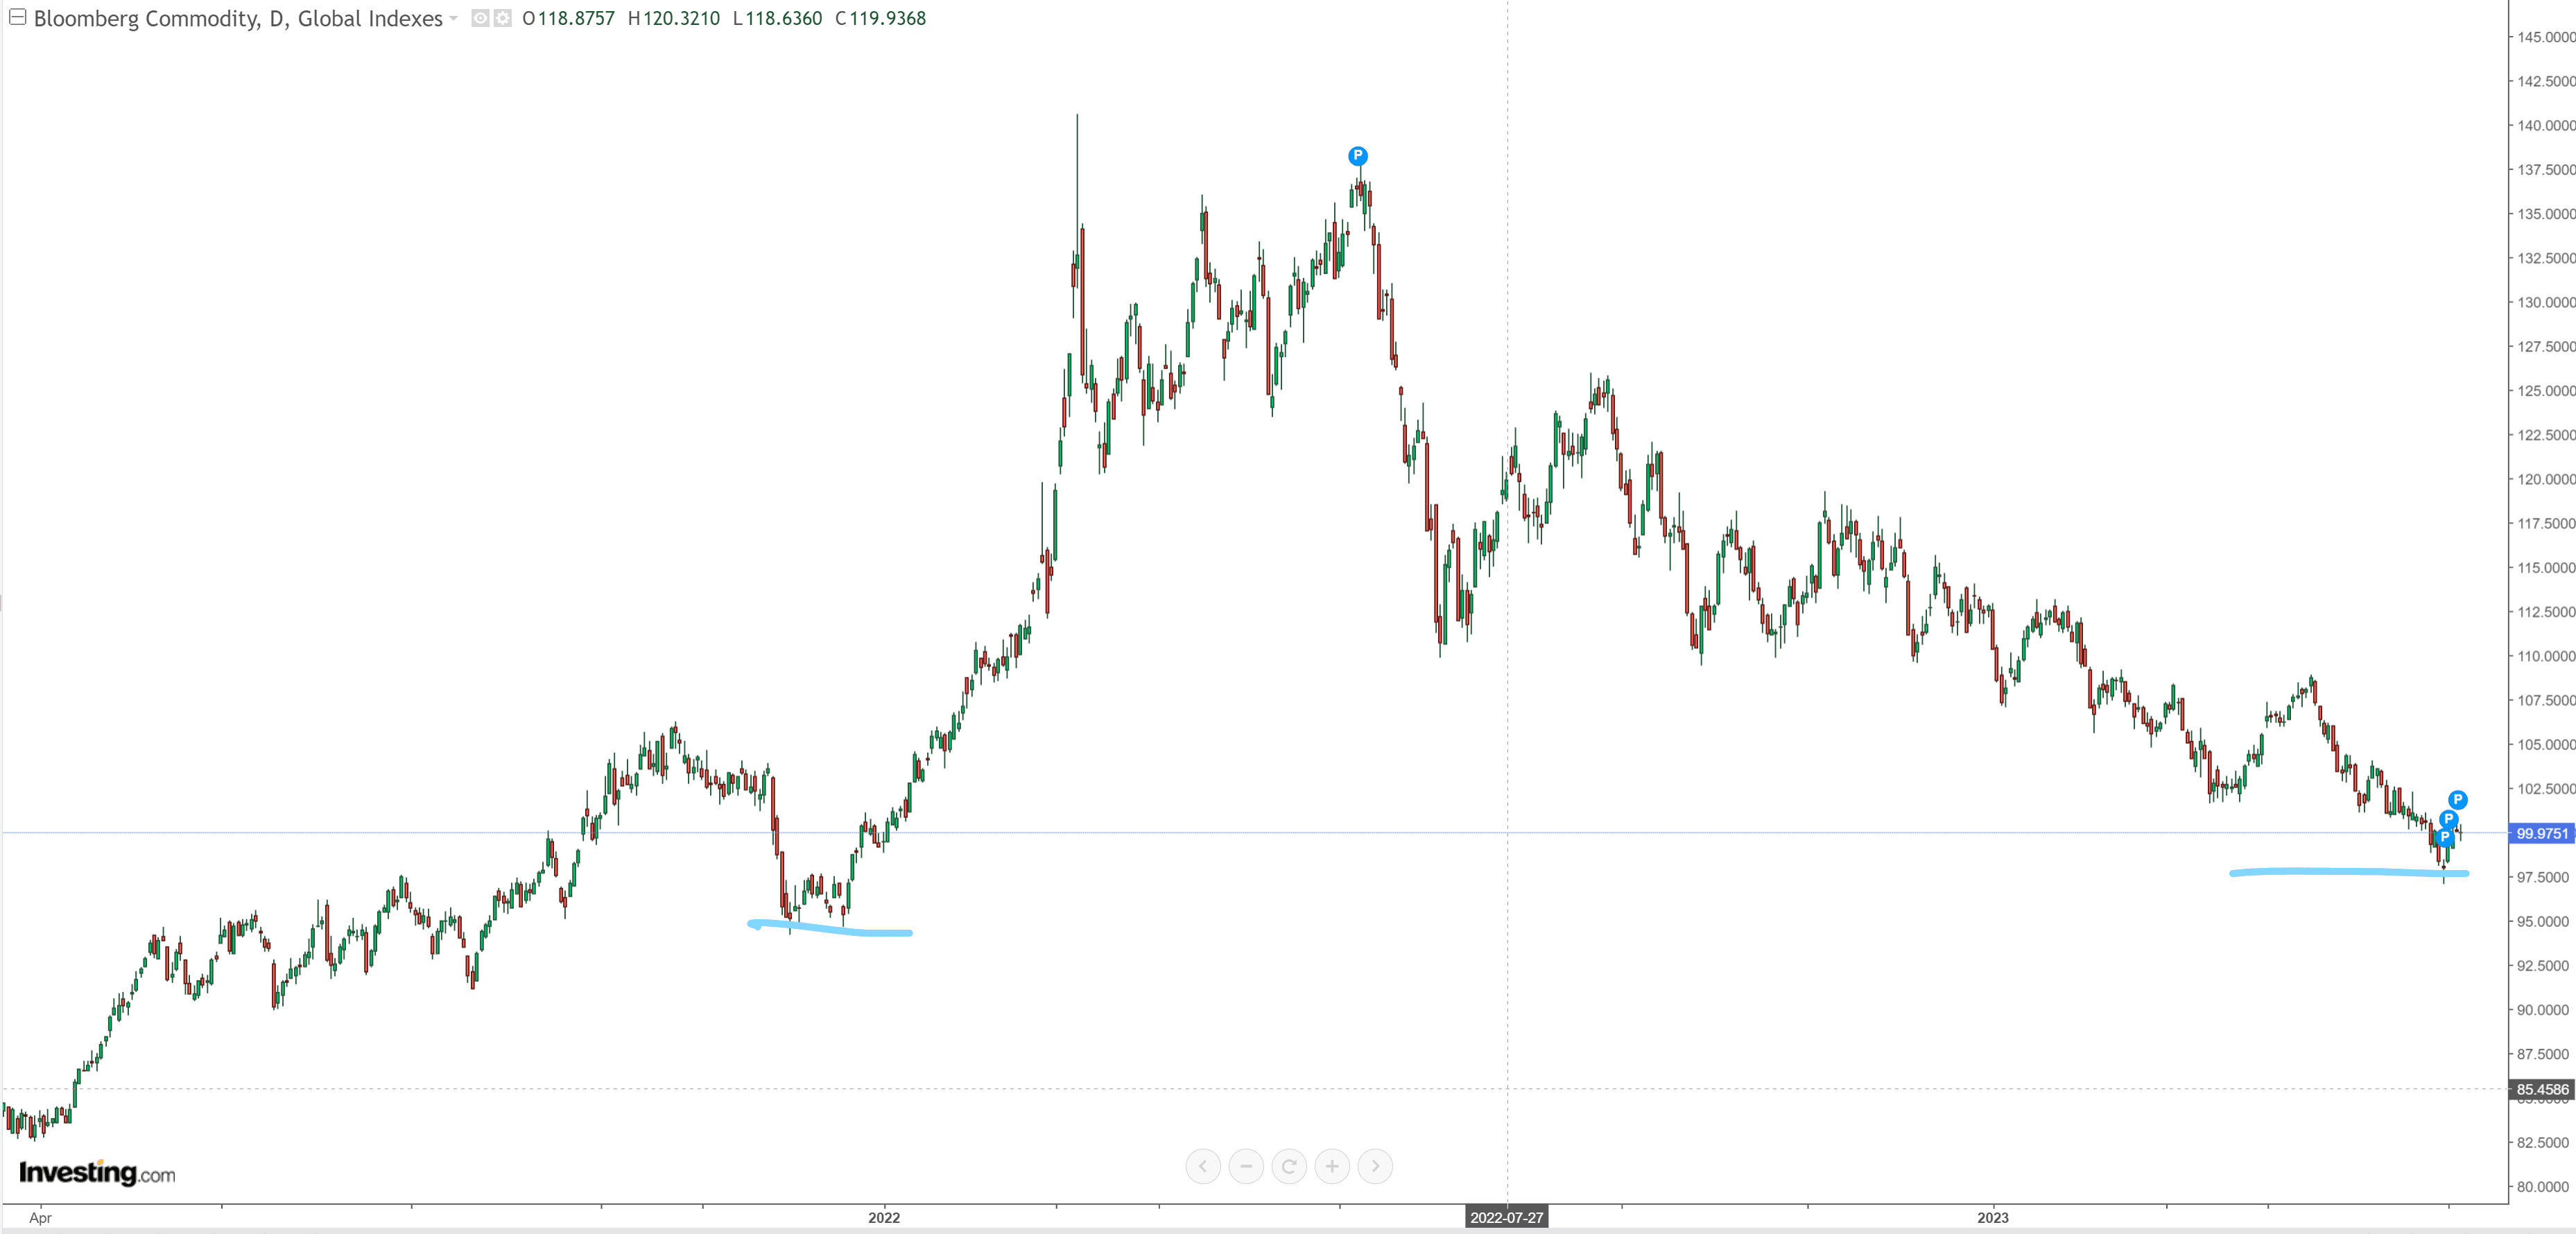Zoom in using the plus button

click(x=1332, y=1166)
